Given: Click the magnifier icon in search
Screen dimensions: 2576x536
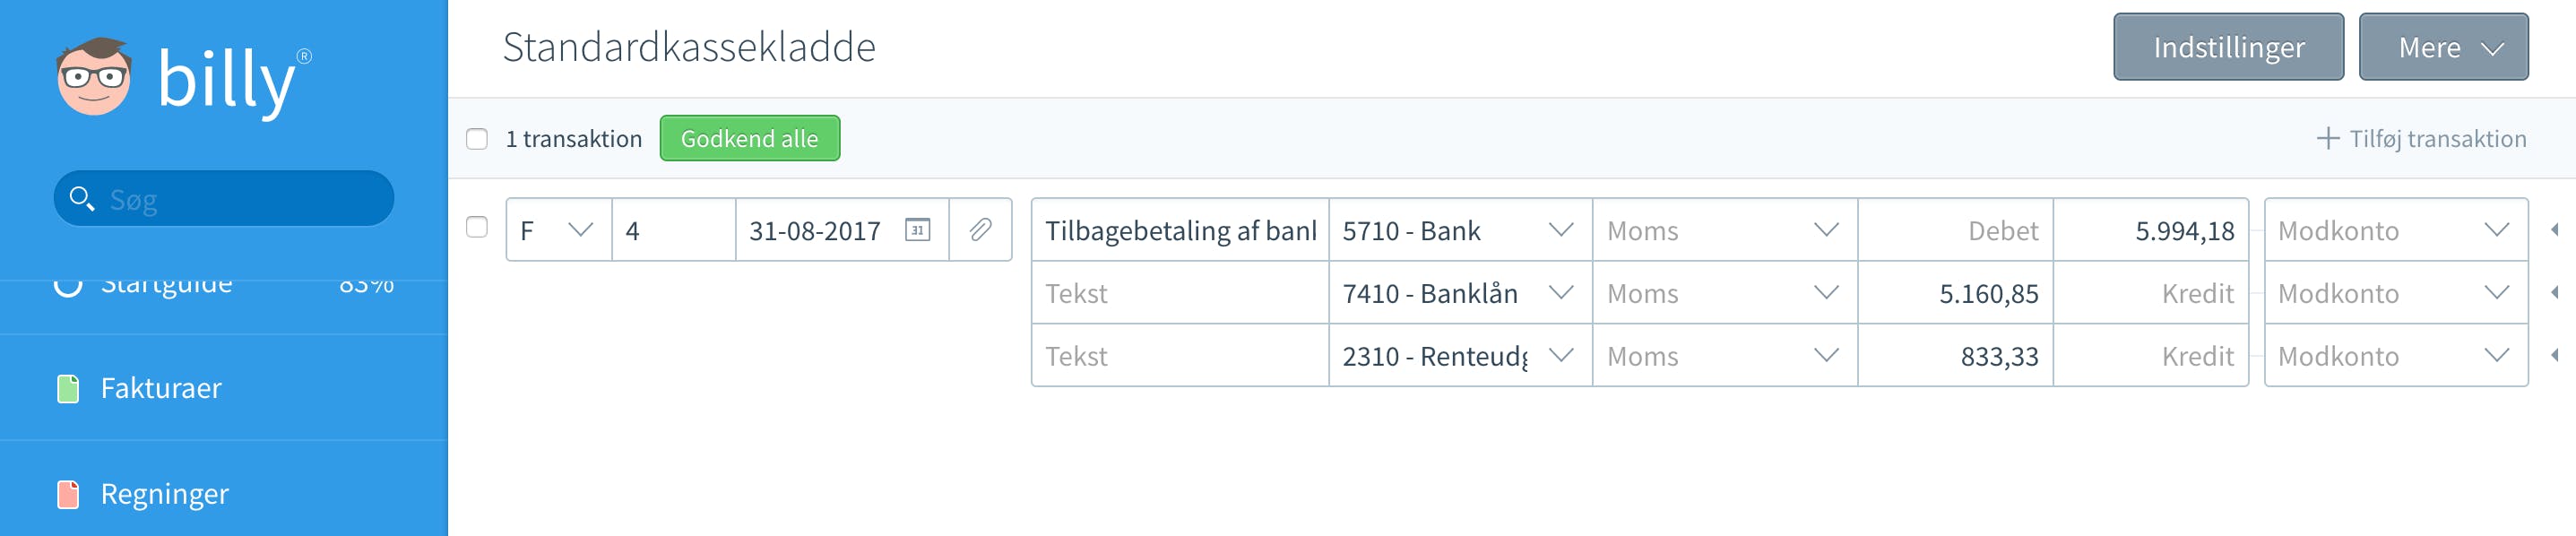Looking at the screenshot, I should click(x=82, y=198).
